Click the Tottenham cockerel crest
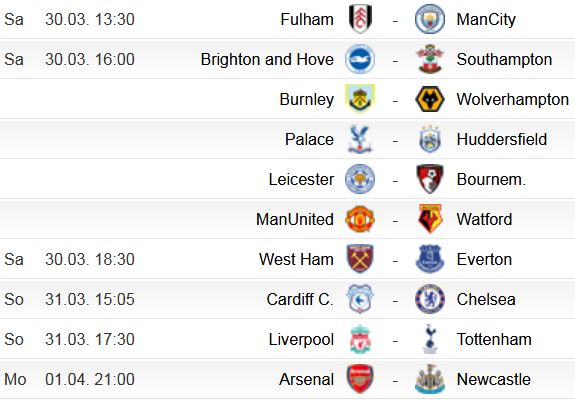Image resolution: width=575 pixels, height=400 pixels. [x=430, y=339]
